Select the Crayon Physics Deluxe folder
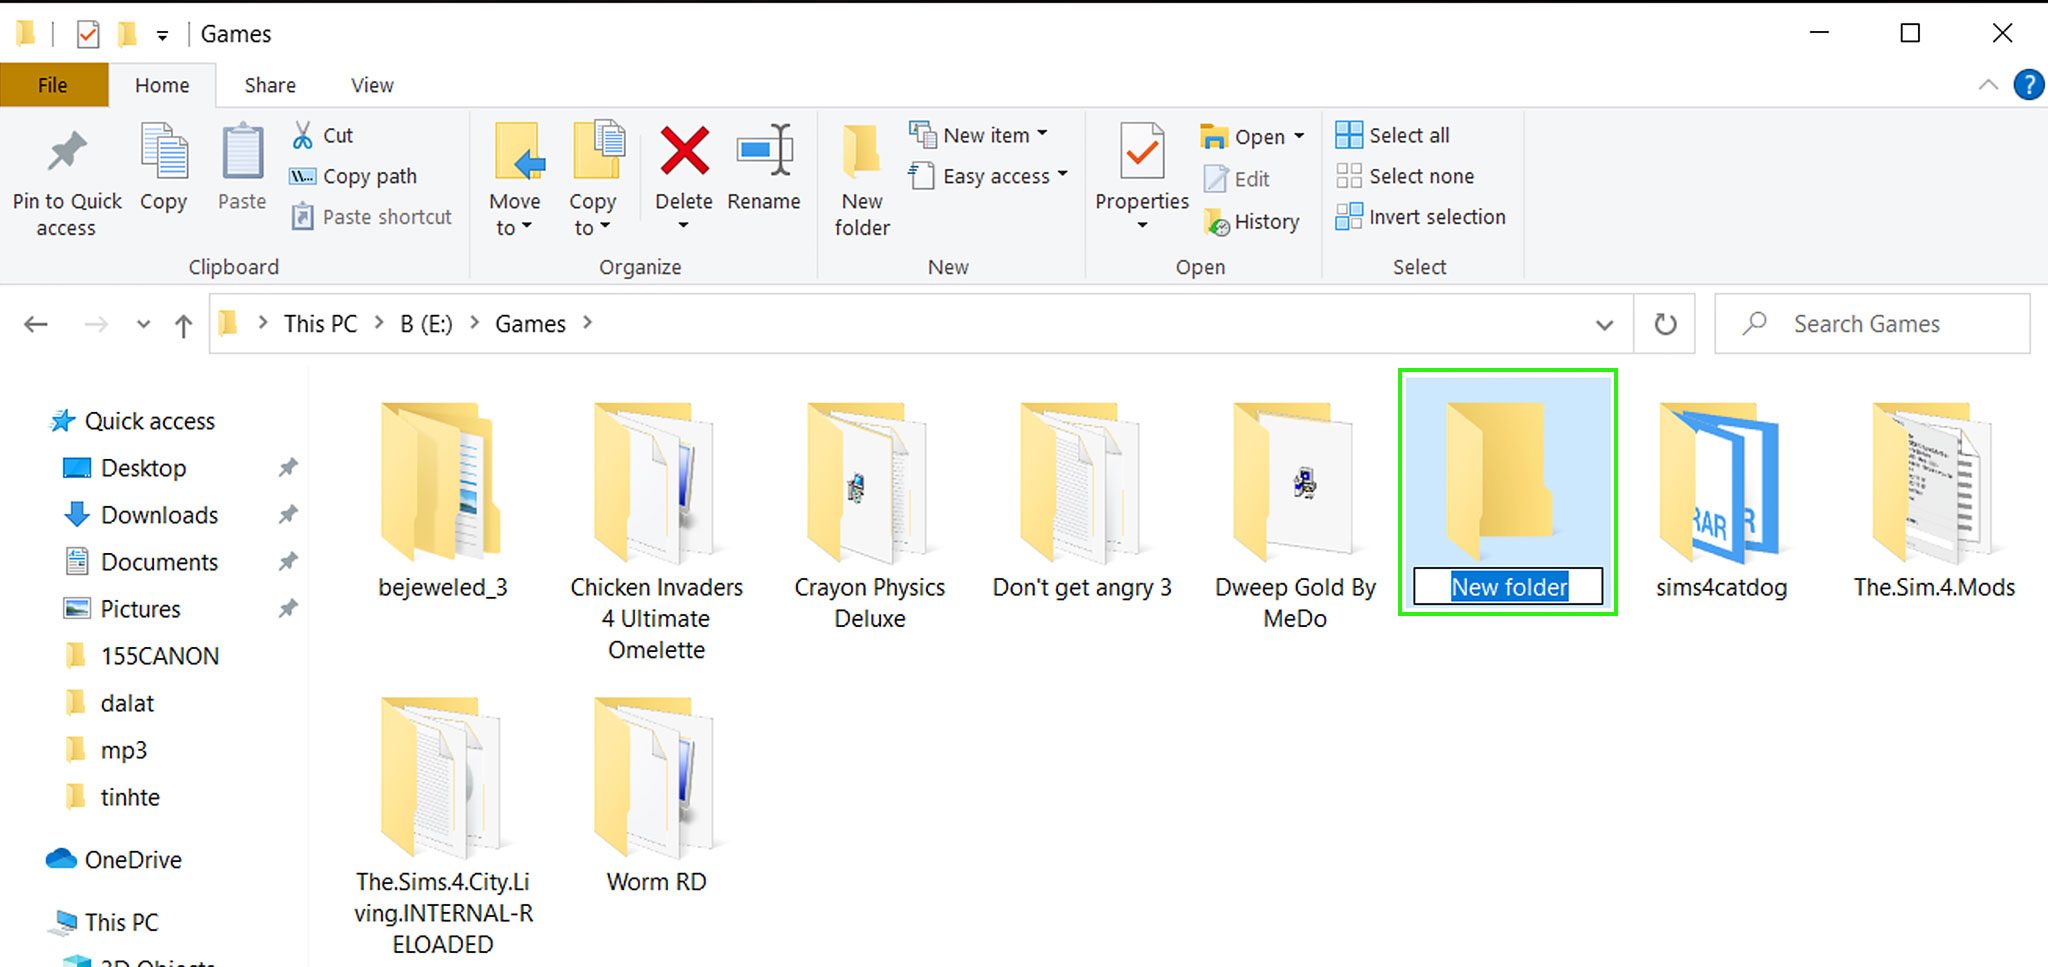The height and width of the screenshot is (967, 2048). pyautogui.click(x=869, y=517)
